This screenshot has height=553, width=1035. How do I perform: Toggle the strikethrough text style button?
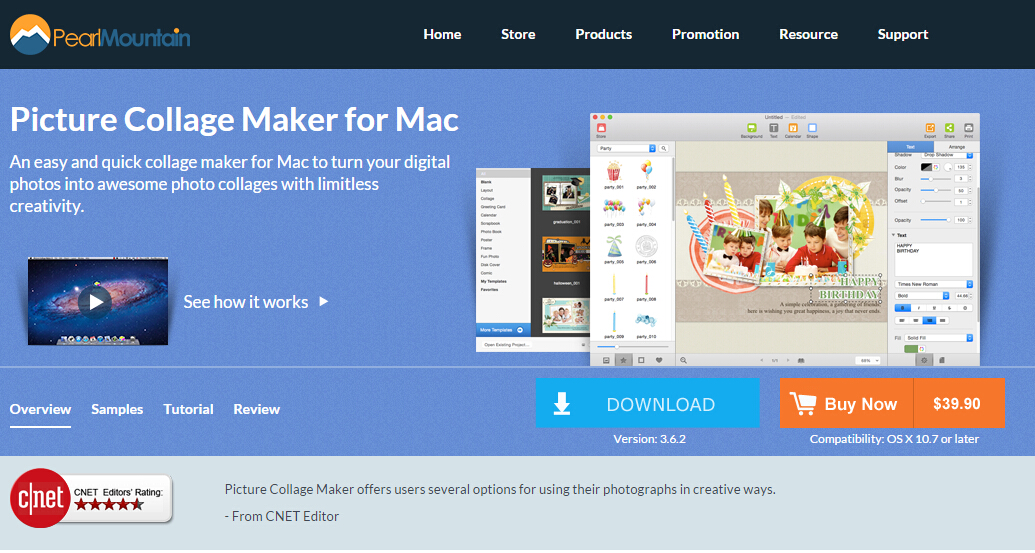(949, 308)
